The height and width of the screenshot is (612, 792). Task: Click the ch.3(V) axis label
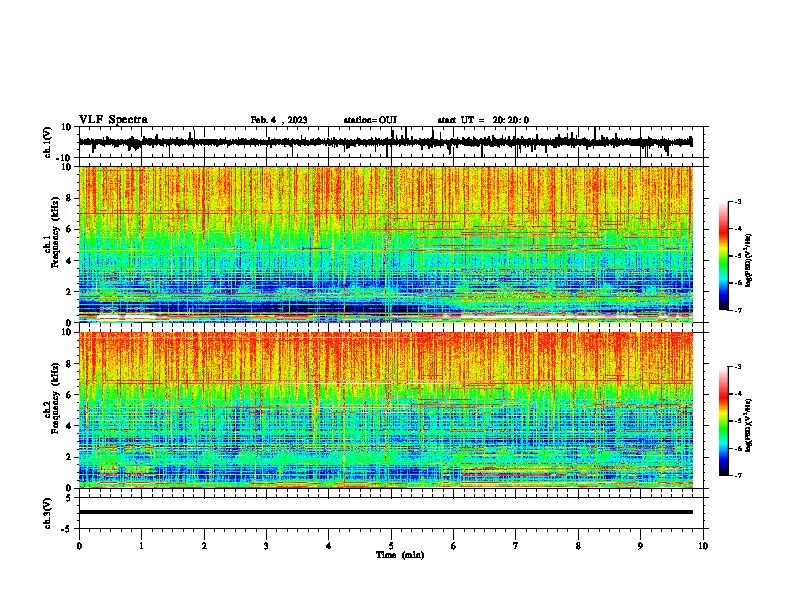48,513
